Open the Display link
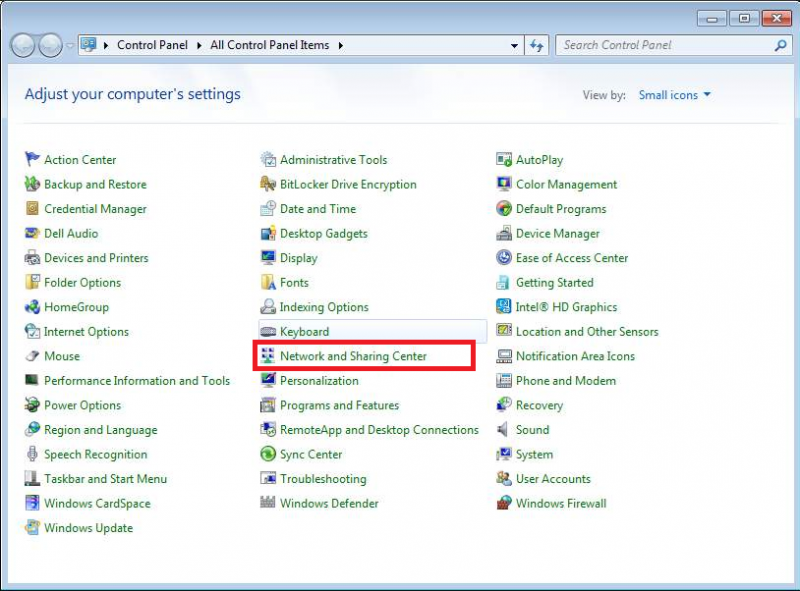The width and height of the screenshot is (800, 591). tap(298, 258)
